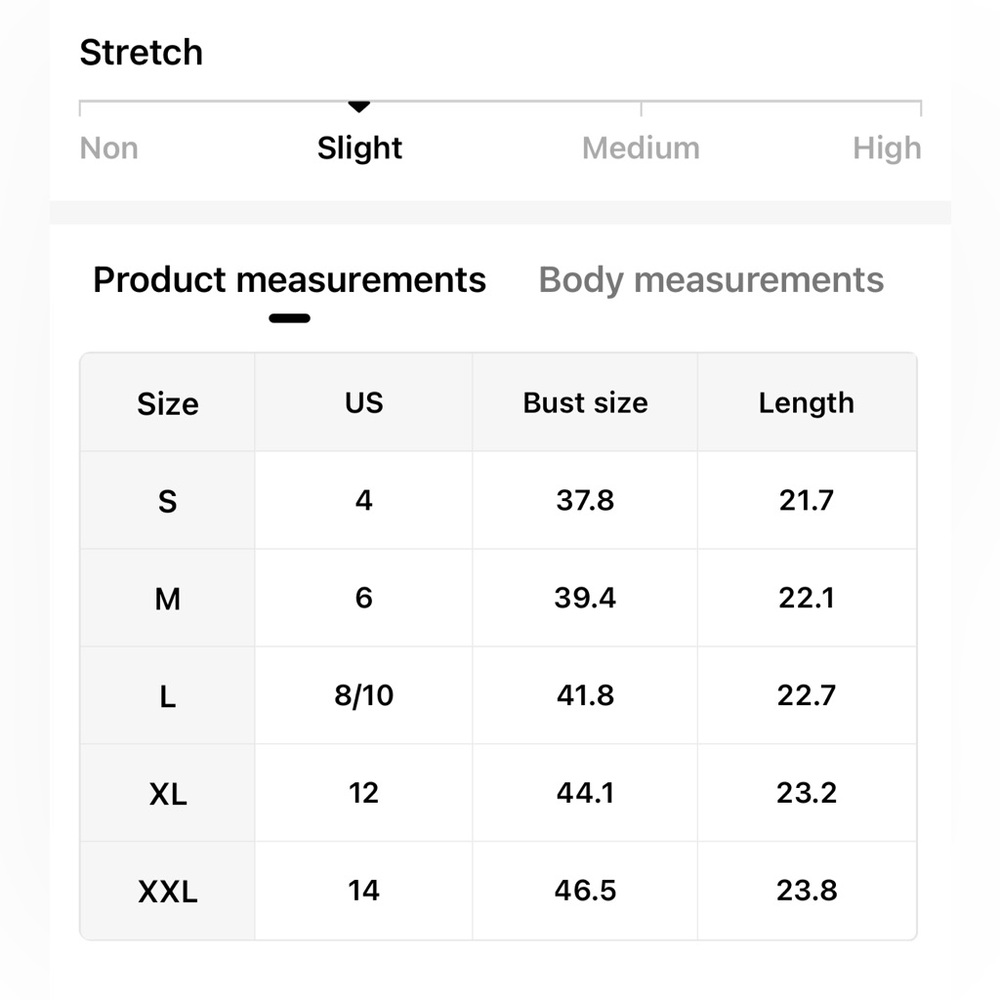Select the L size row

click(499, 695)
